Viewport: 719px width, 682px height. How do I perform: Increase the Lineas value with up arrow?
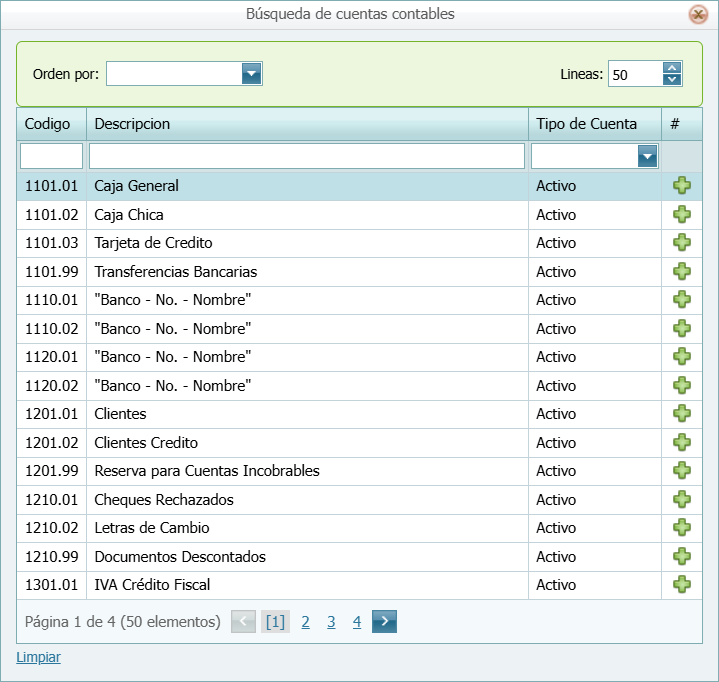point(672,68)
